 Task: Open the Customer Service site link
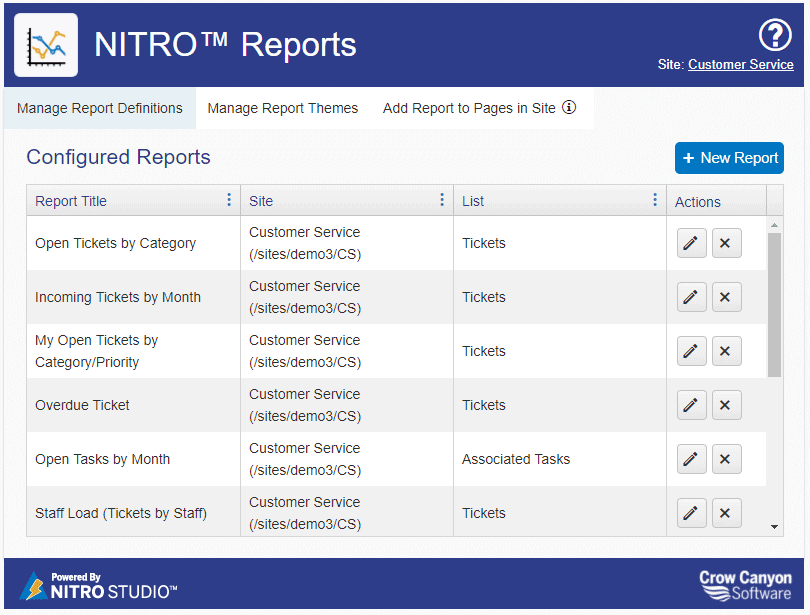pyautogui.click(x=741, y=65)
